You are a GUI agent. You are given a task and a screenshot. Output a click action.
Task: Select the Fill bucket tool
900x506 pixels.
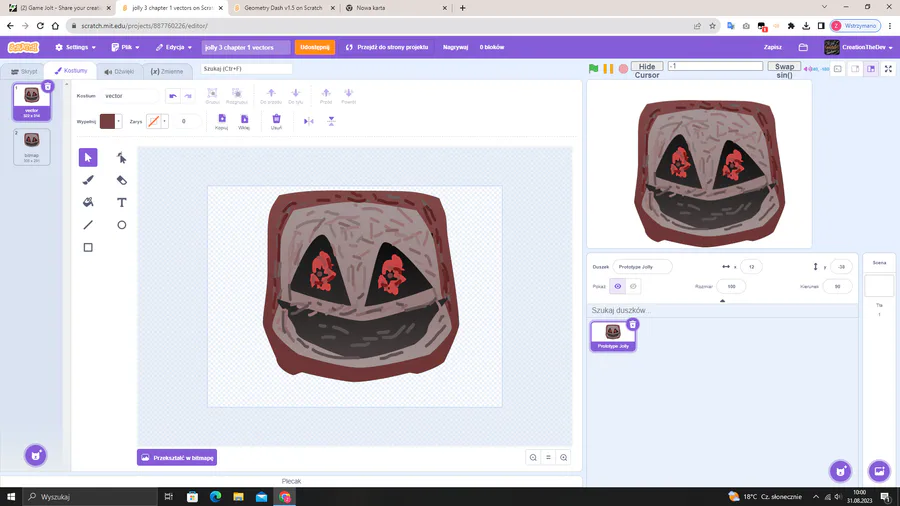[x=88, y=203]
